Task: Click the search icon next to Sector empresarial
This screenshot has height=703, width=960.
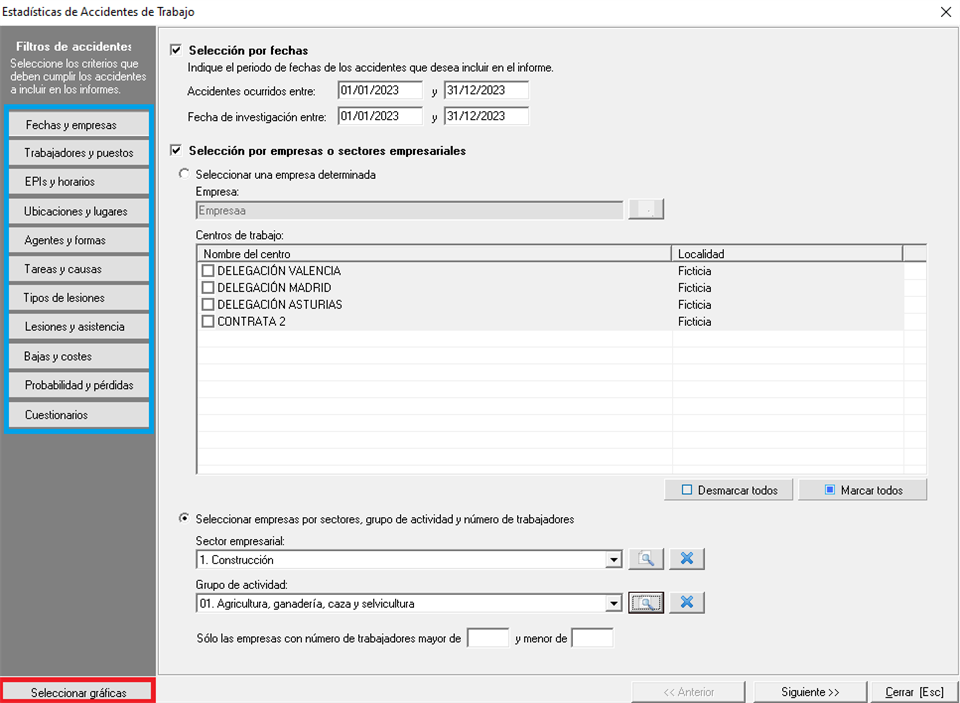Action: [646, 559]
